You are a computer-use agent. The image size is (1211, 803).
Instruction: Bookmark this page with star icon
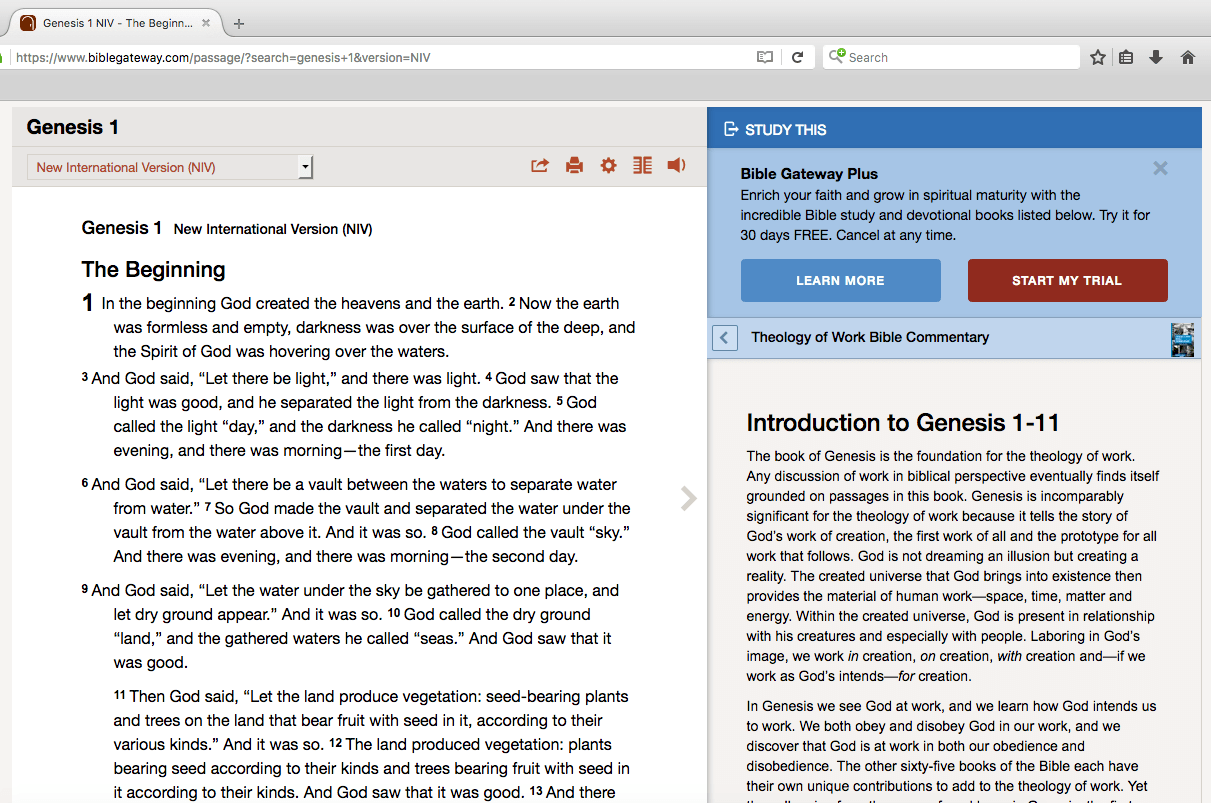coord(1098,57)
